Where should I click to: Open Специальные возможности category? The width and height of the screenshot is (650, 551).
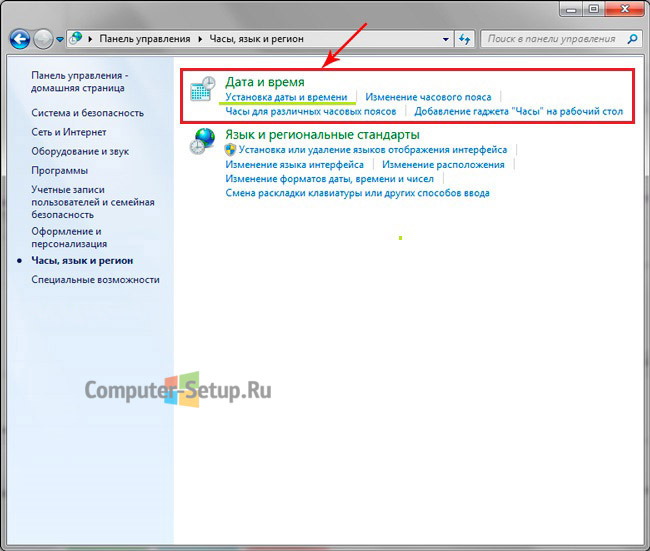95,279
